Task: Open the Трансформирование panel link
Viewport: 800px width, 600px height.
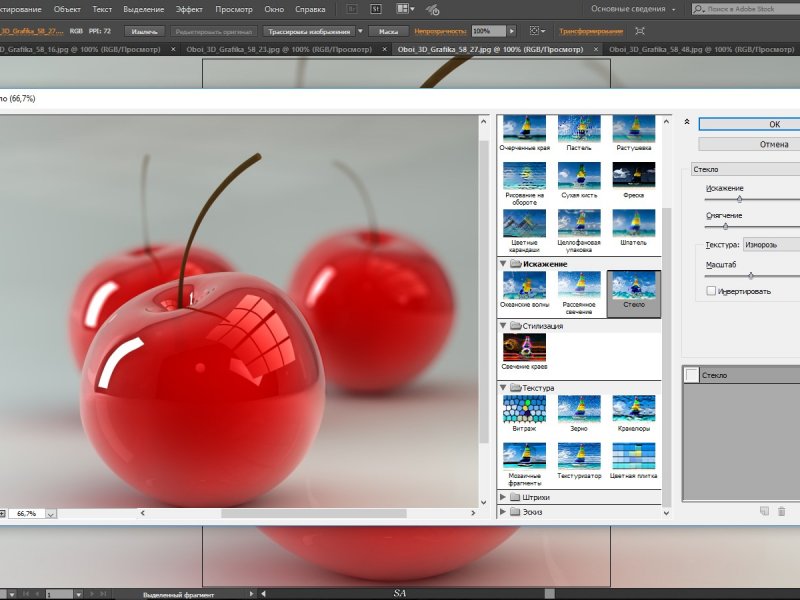Action: click(591, 31)
